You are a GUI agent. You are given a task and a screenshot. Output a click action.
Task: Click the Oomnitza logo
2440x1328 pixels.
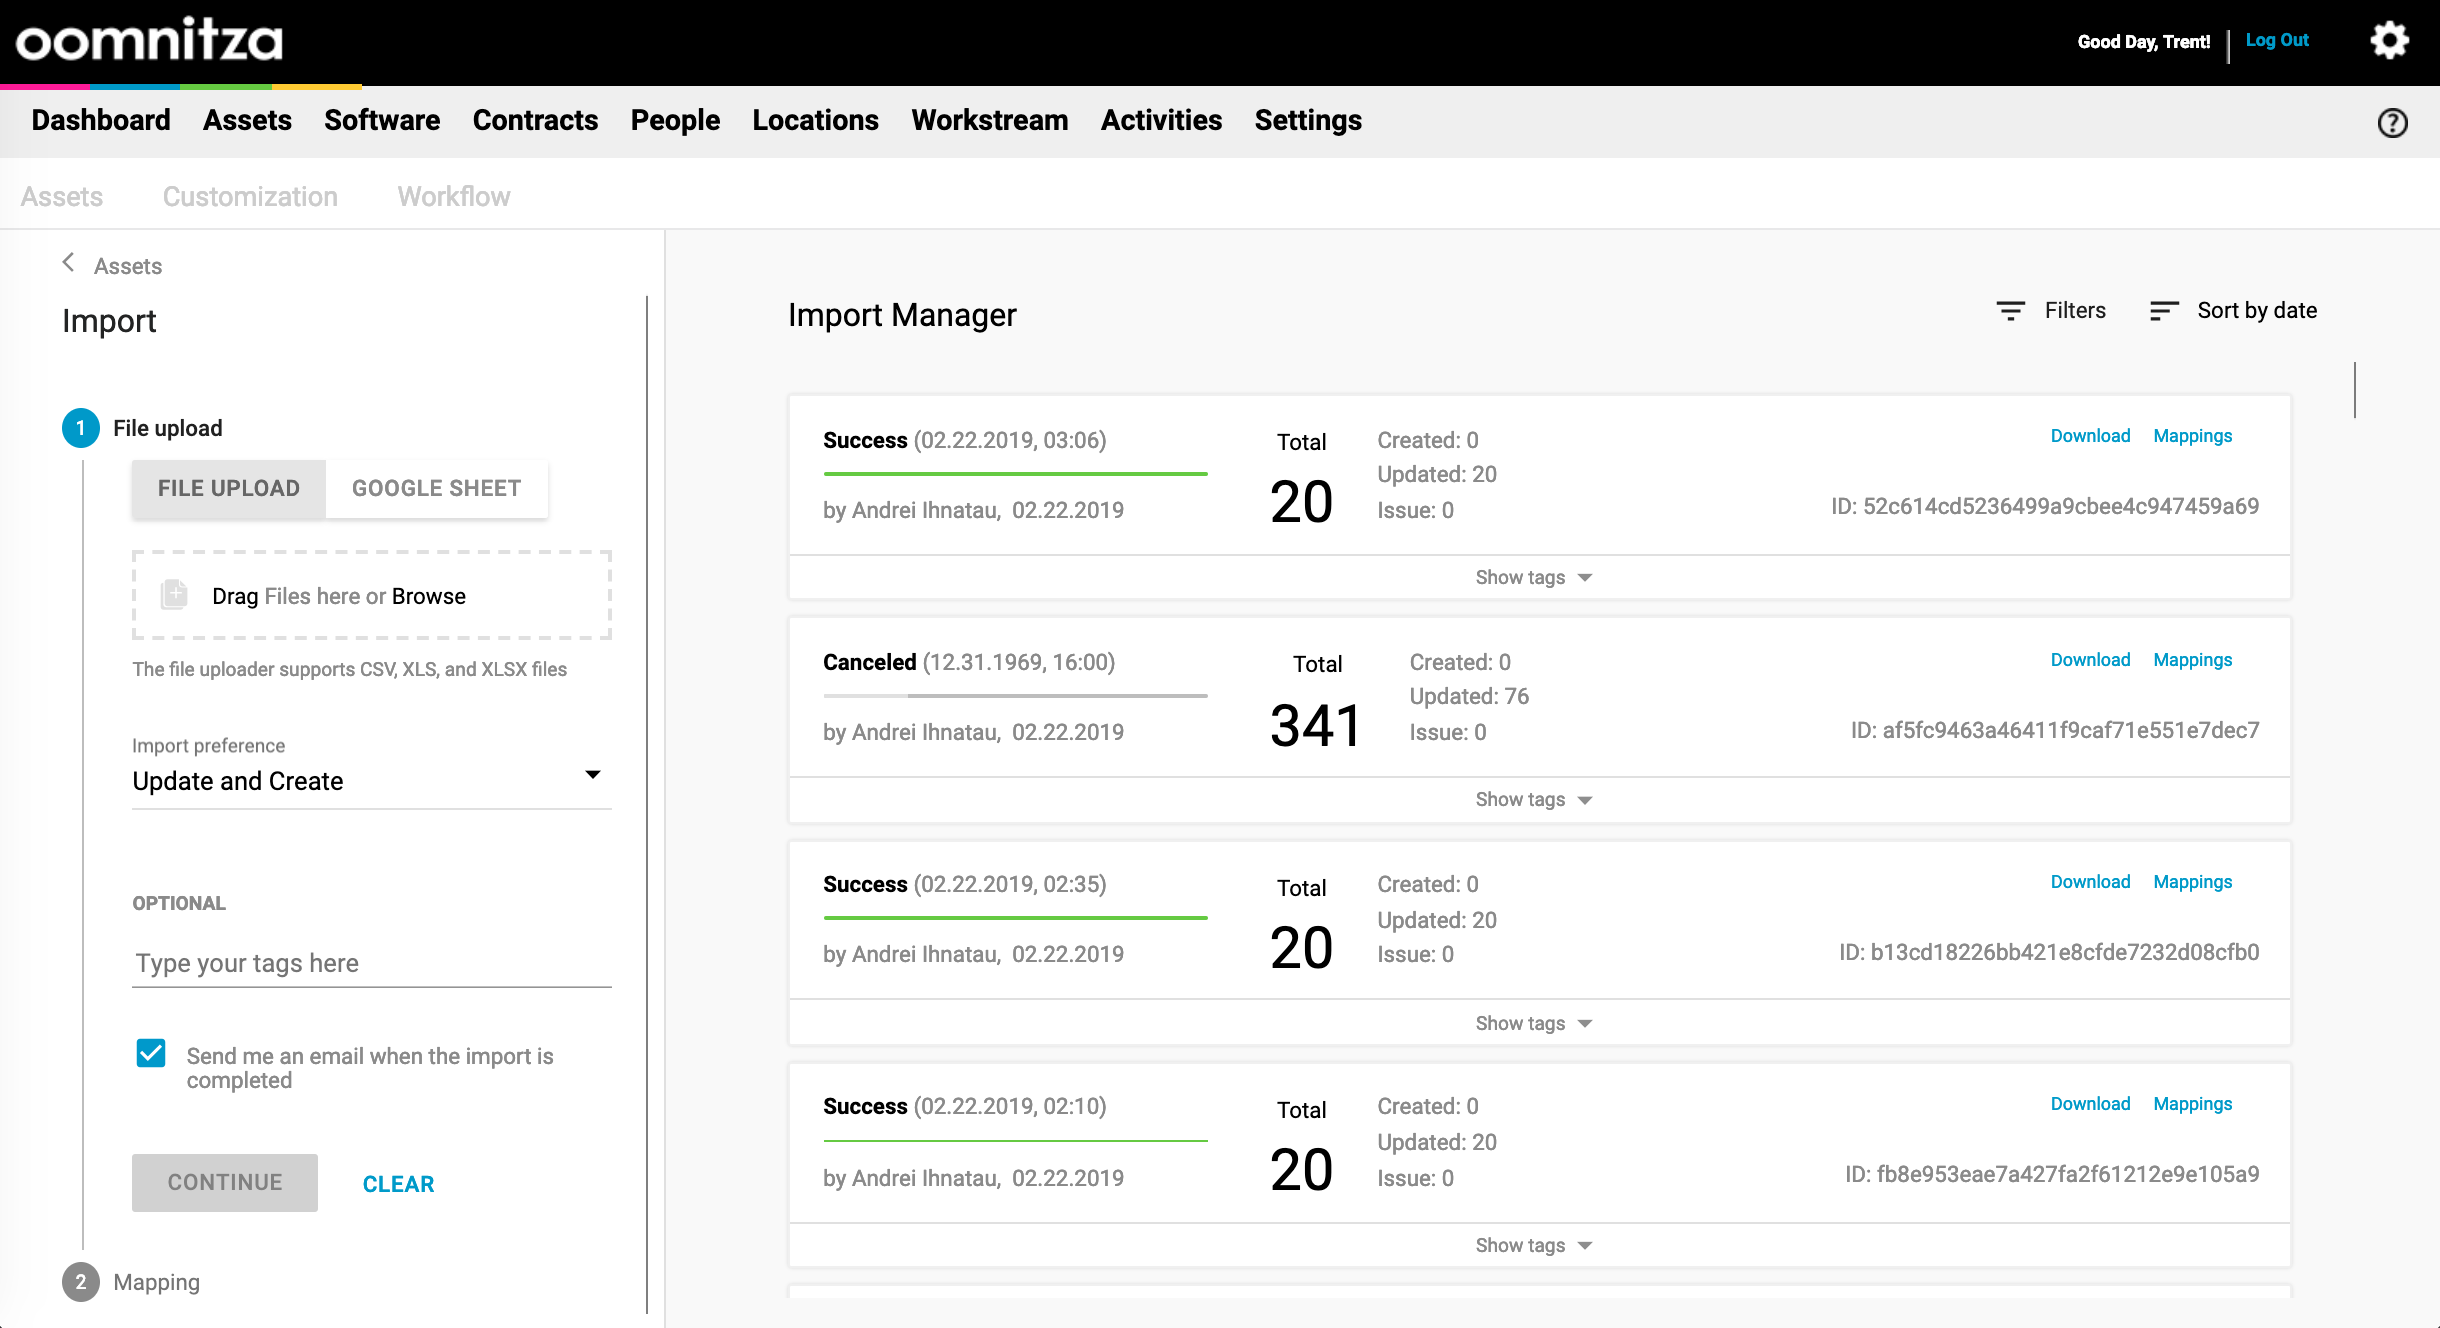(149, 40)
